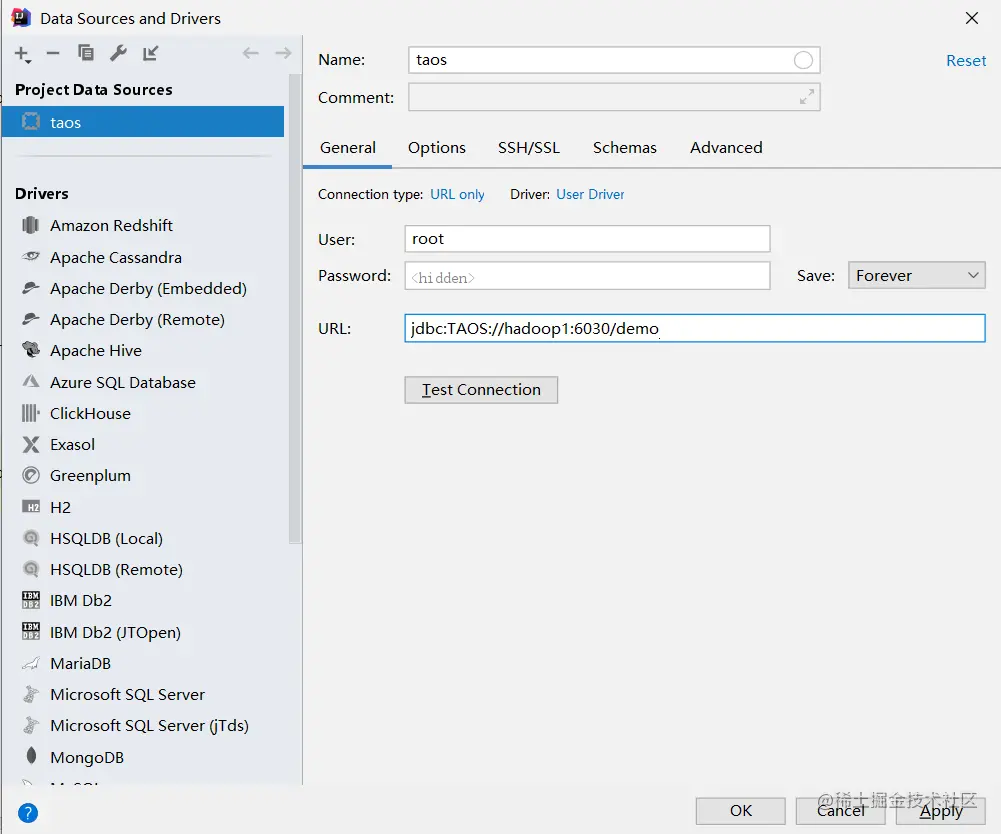Remove selected data source with minus icon
Image resolution: width=1001 pixels, height=834 pixels.
pyautogui.click(x=53, y=54)
